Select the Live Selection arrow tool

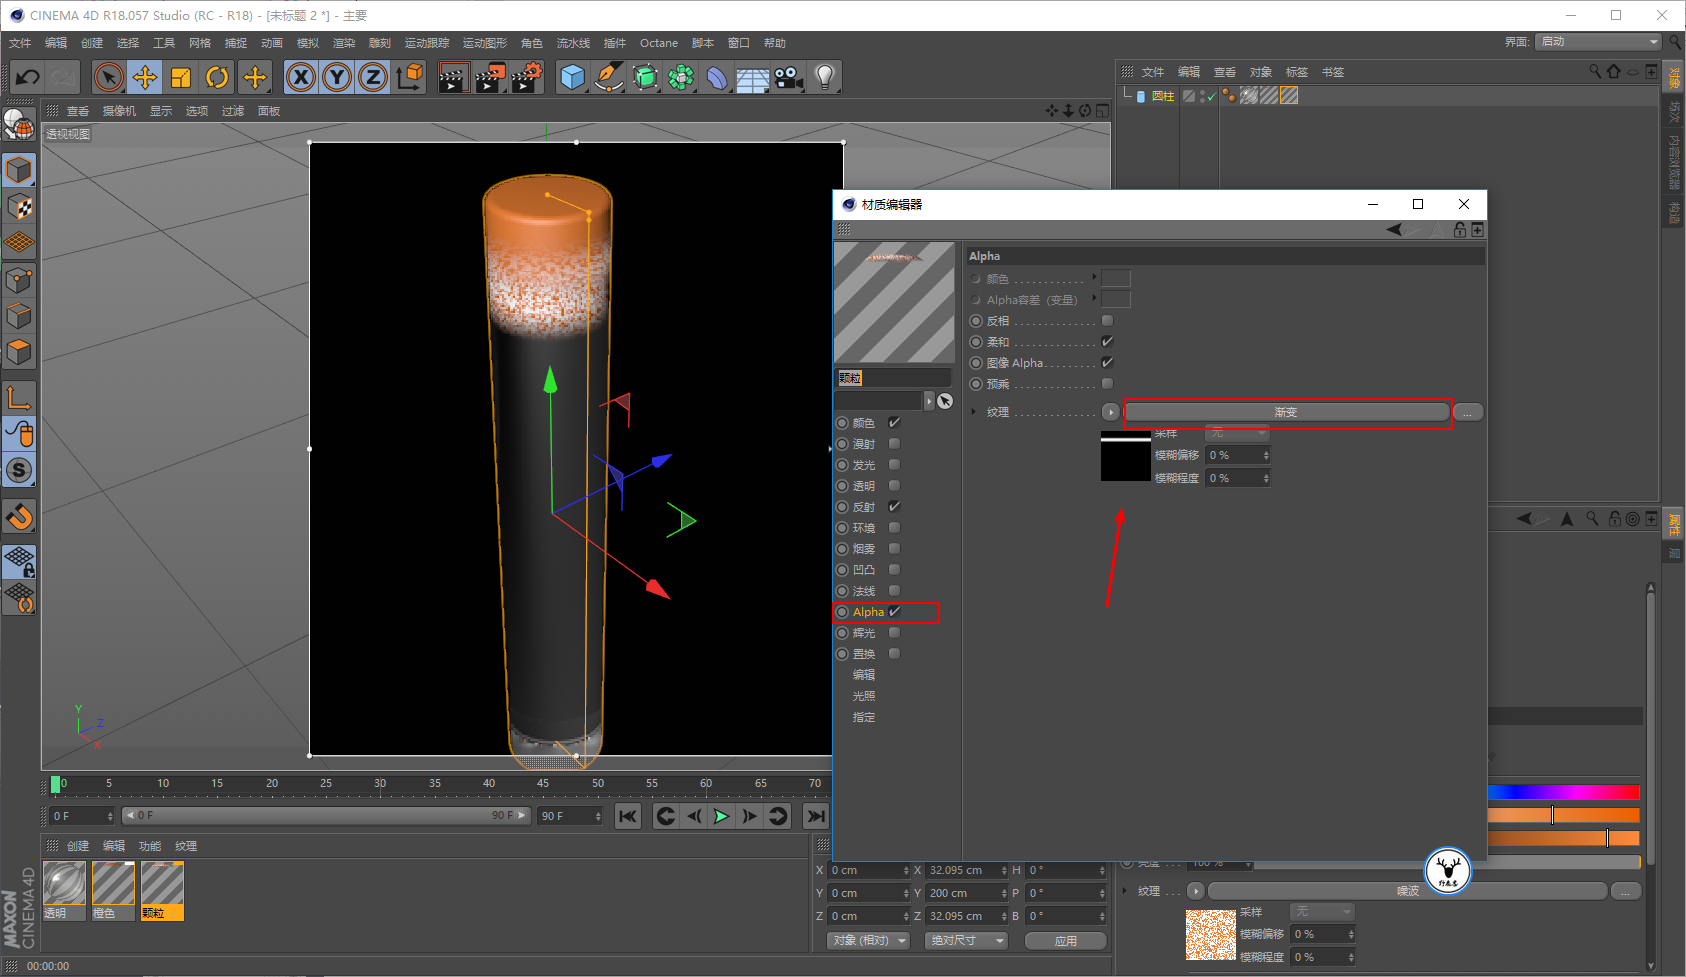(x=109, y=77)
